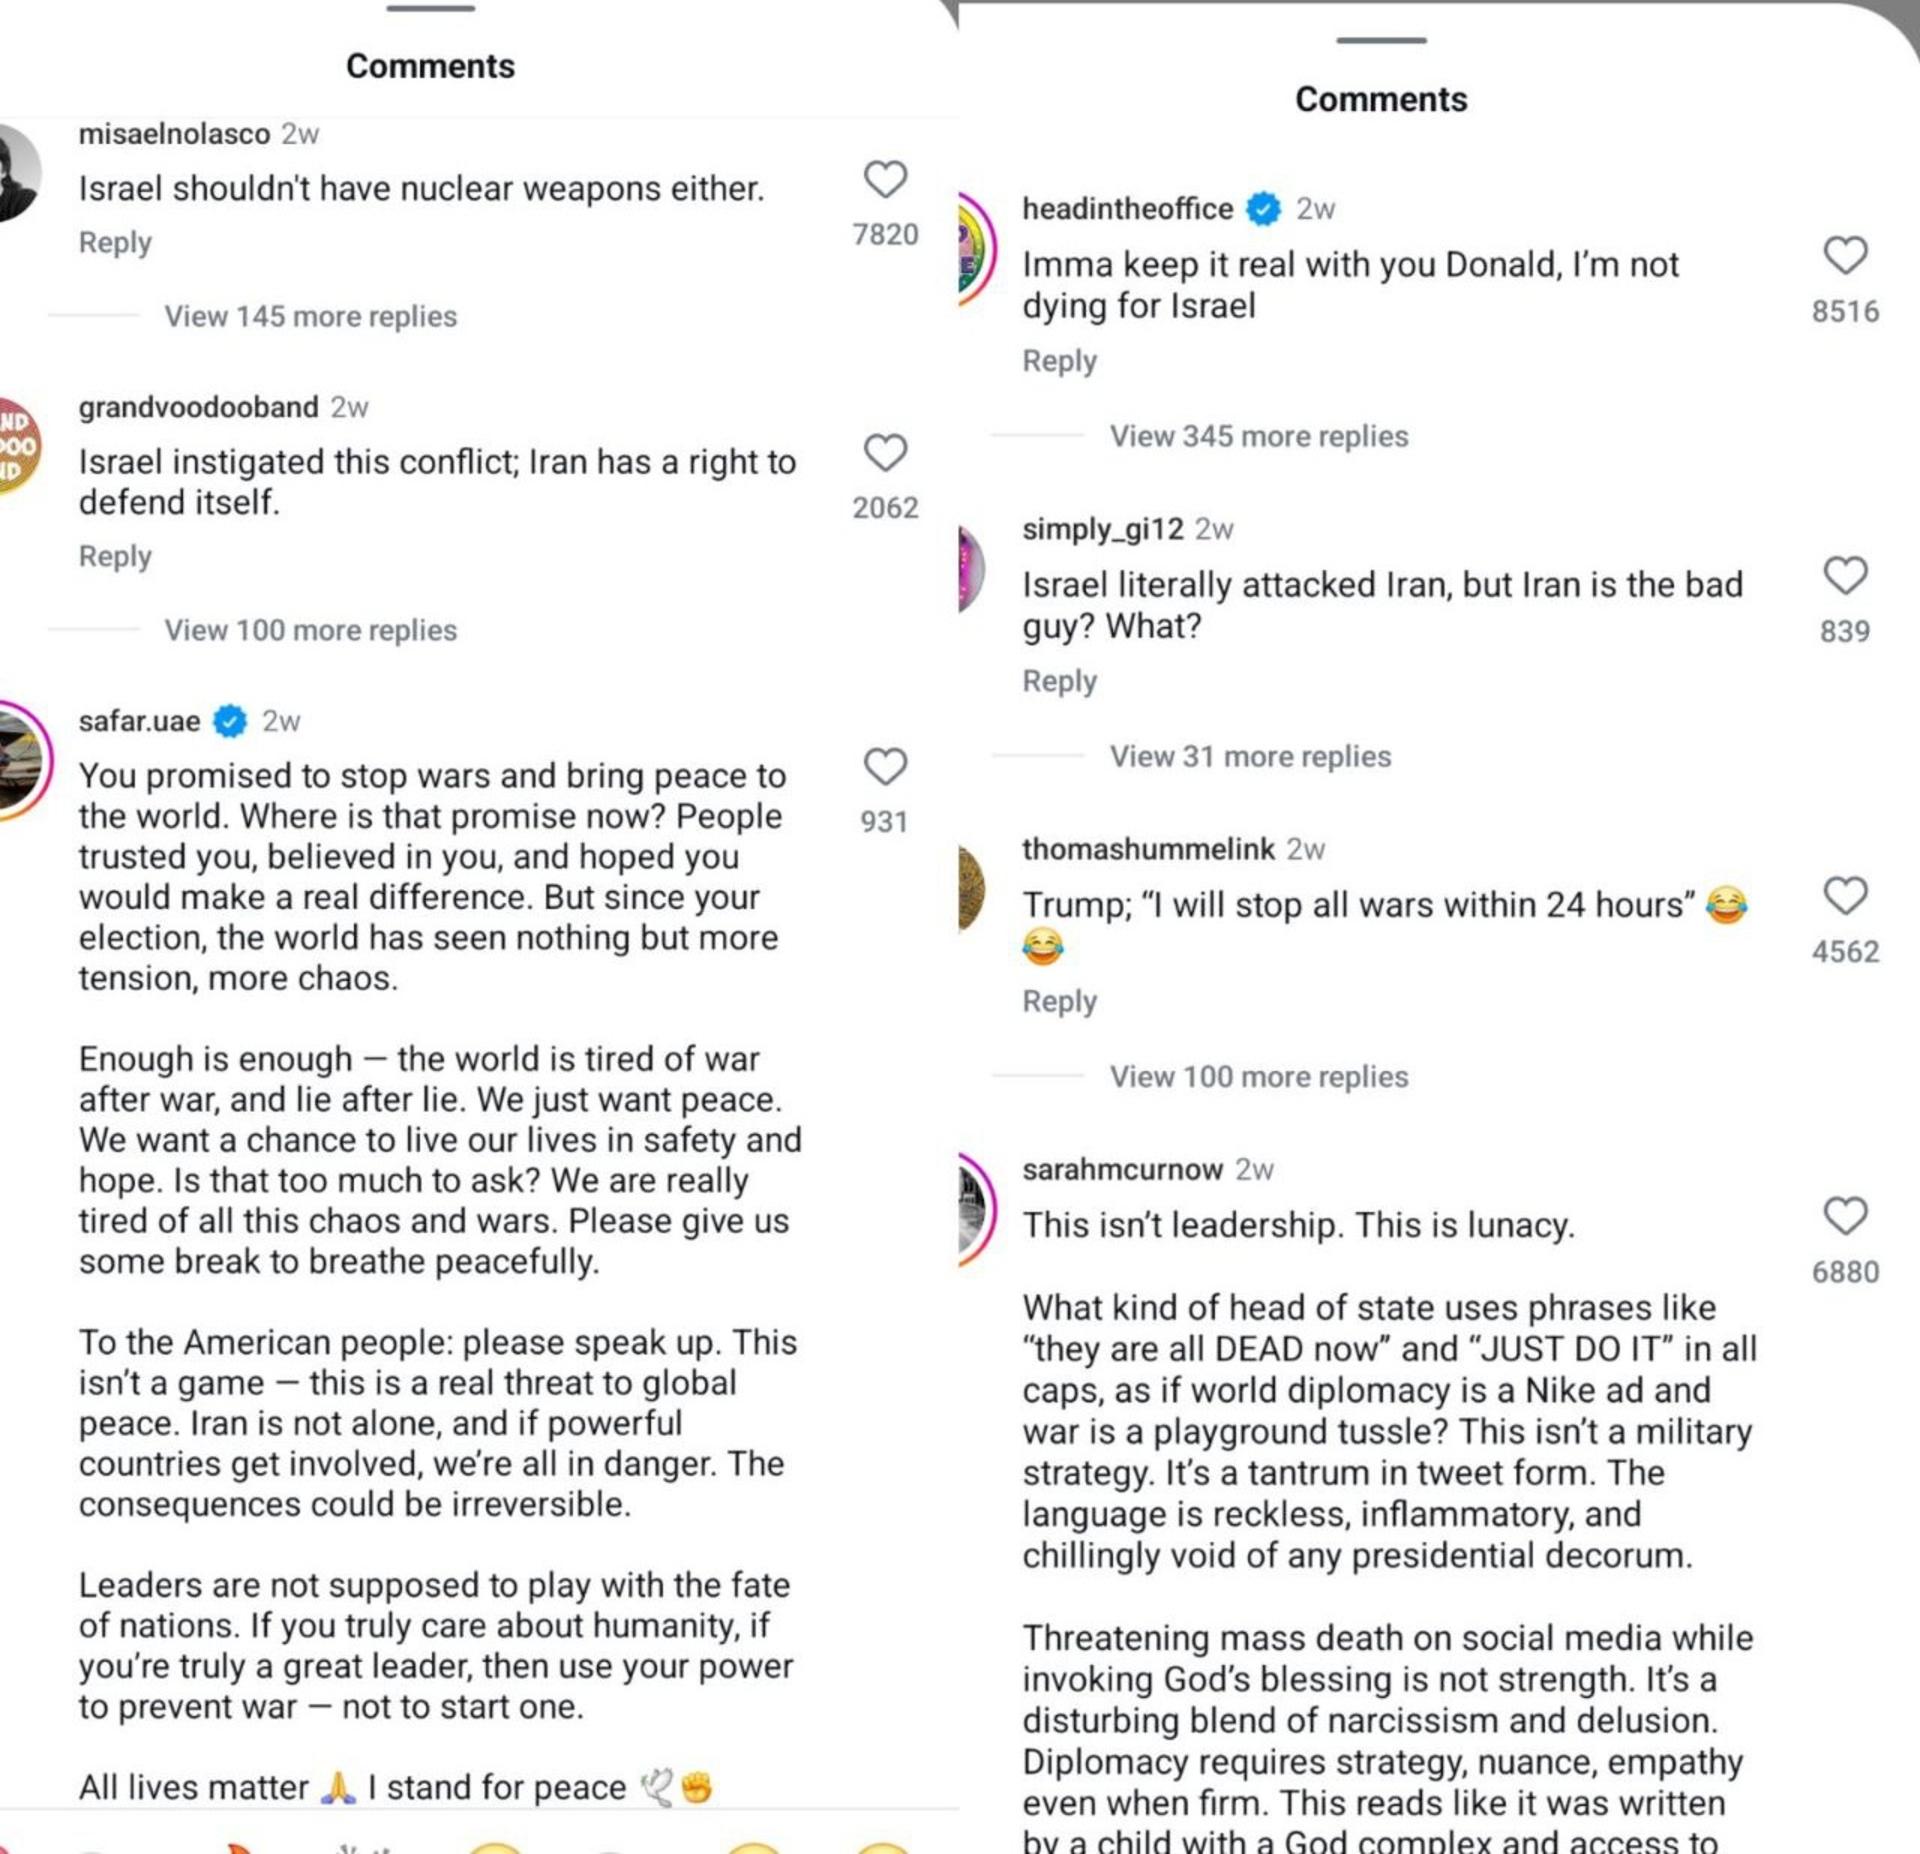View 100 more replies under grandvoodooband
1920x1854 pixels.
click(x=310, y=630)
